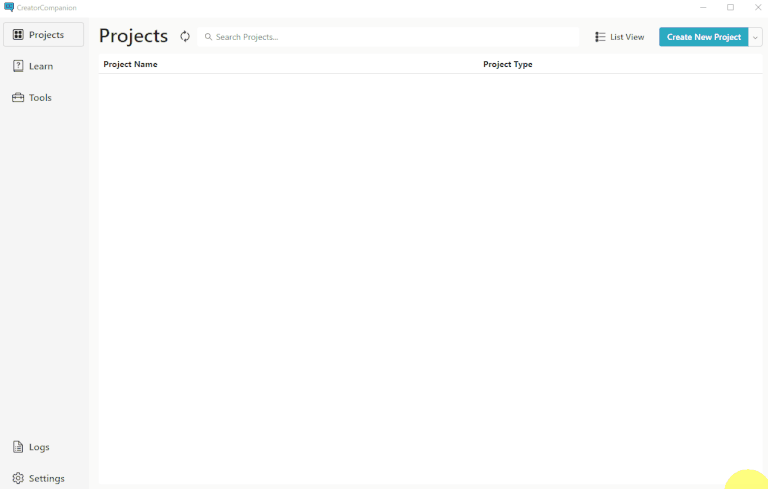
Task: Sort by the Project Name column header
Action: (131, 64)
